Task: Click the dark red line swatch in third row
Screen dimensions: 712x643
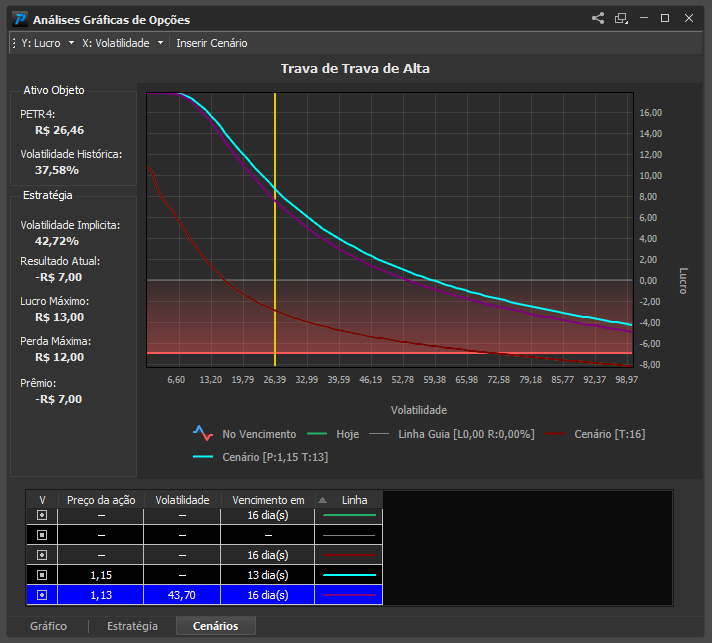Action: 349,555
